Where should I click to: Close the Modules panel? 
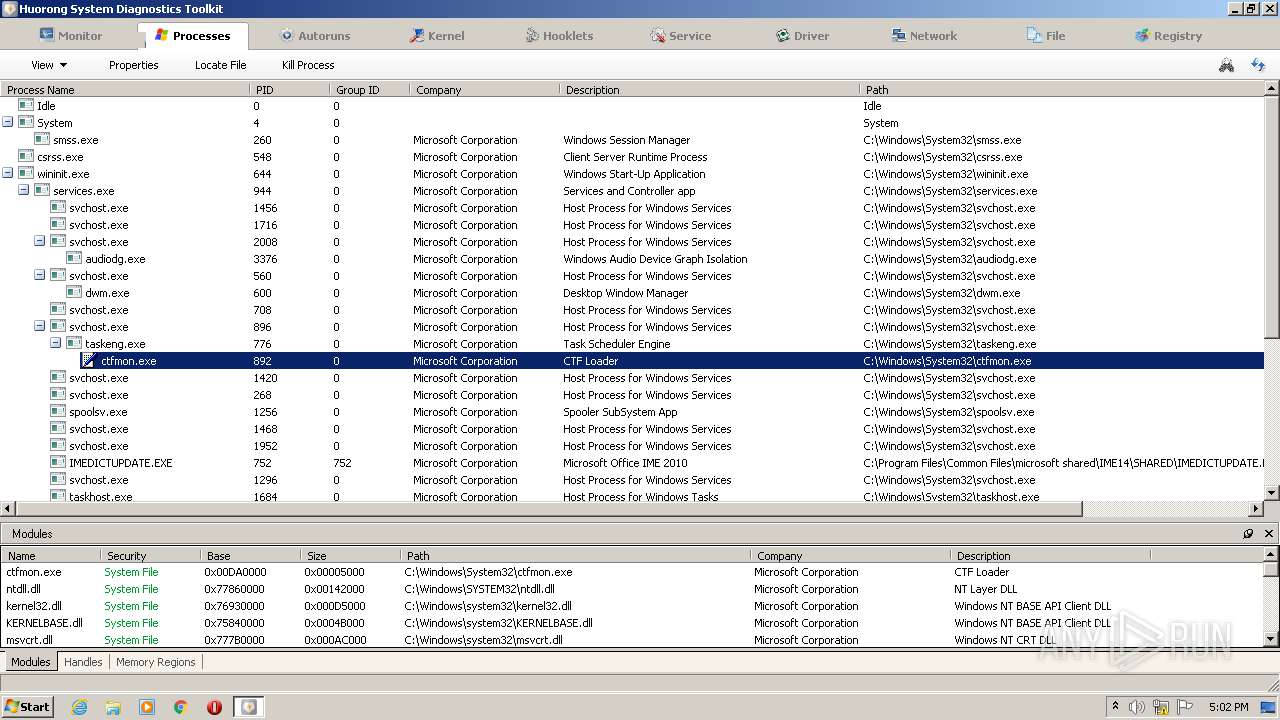(x=1268, y=534)
